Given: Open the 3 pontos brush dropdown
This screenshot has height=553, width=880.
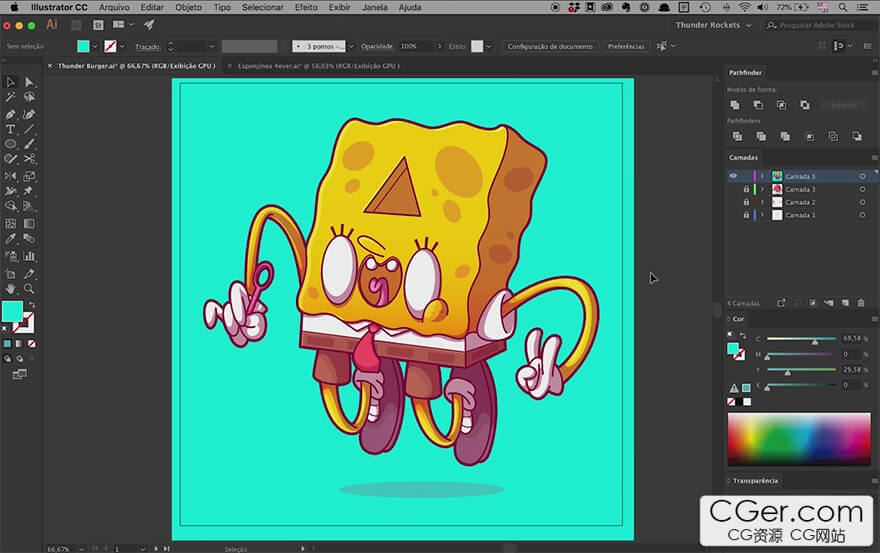Looking at the screenshot, I should pyautogui.click(x=351, y=47).
